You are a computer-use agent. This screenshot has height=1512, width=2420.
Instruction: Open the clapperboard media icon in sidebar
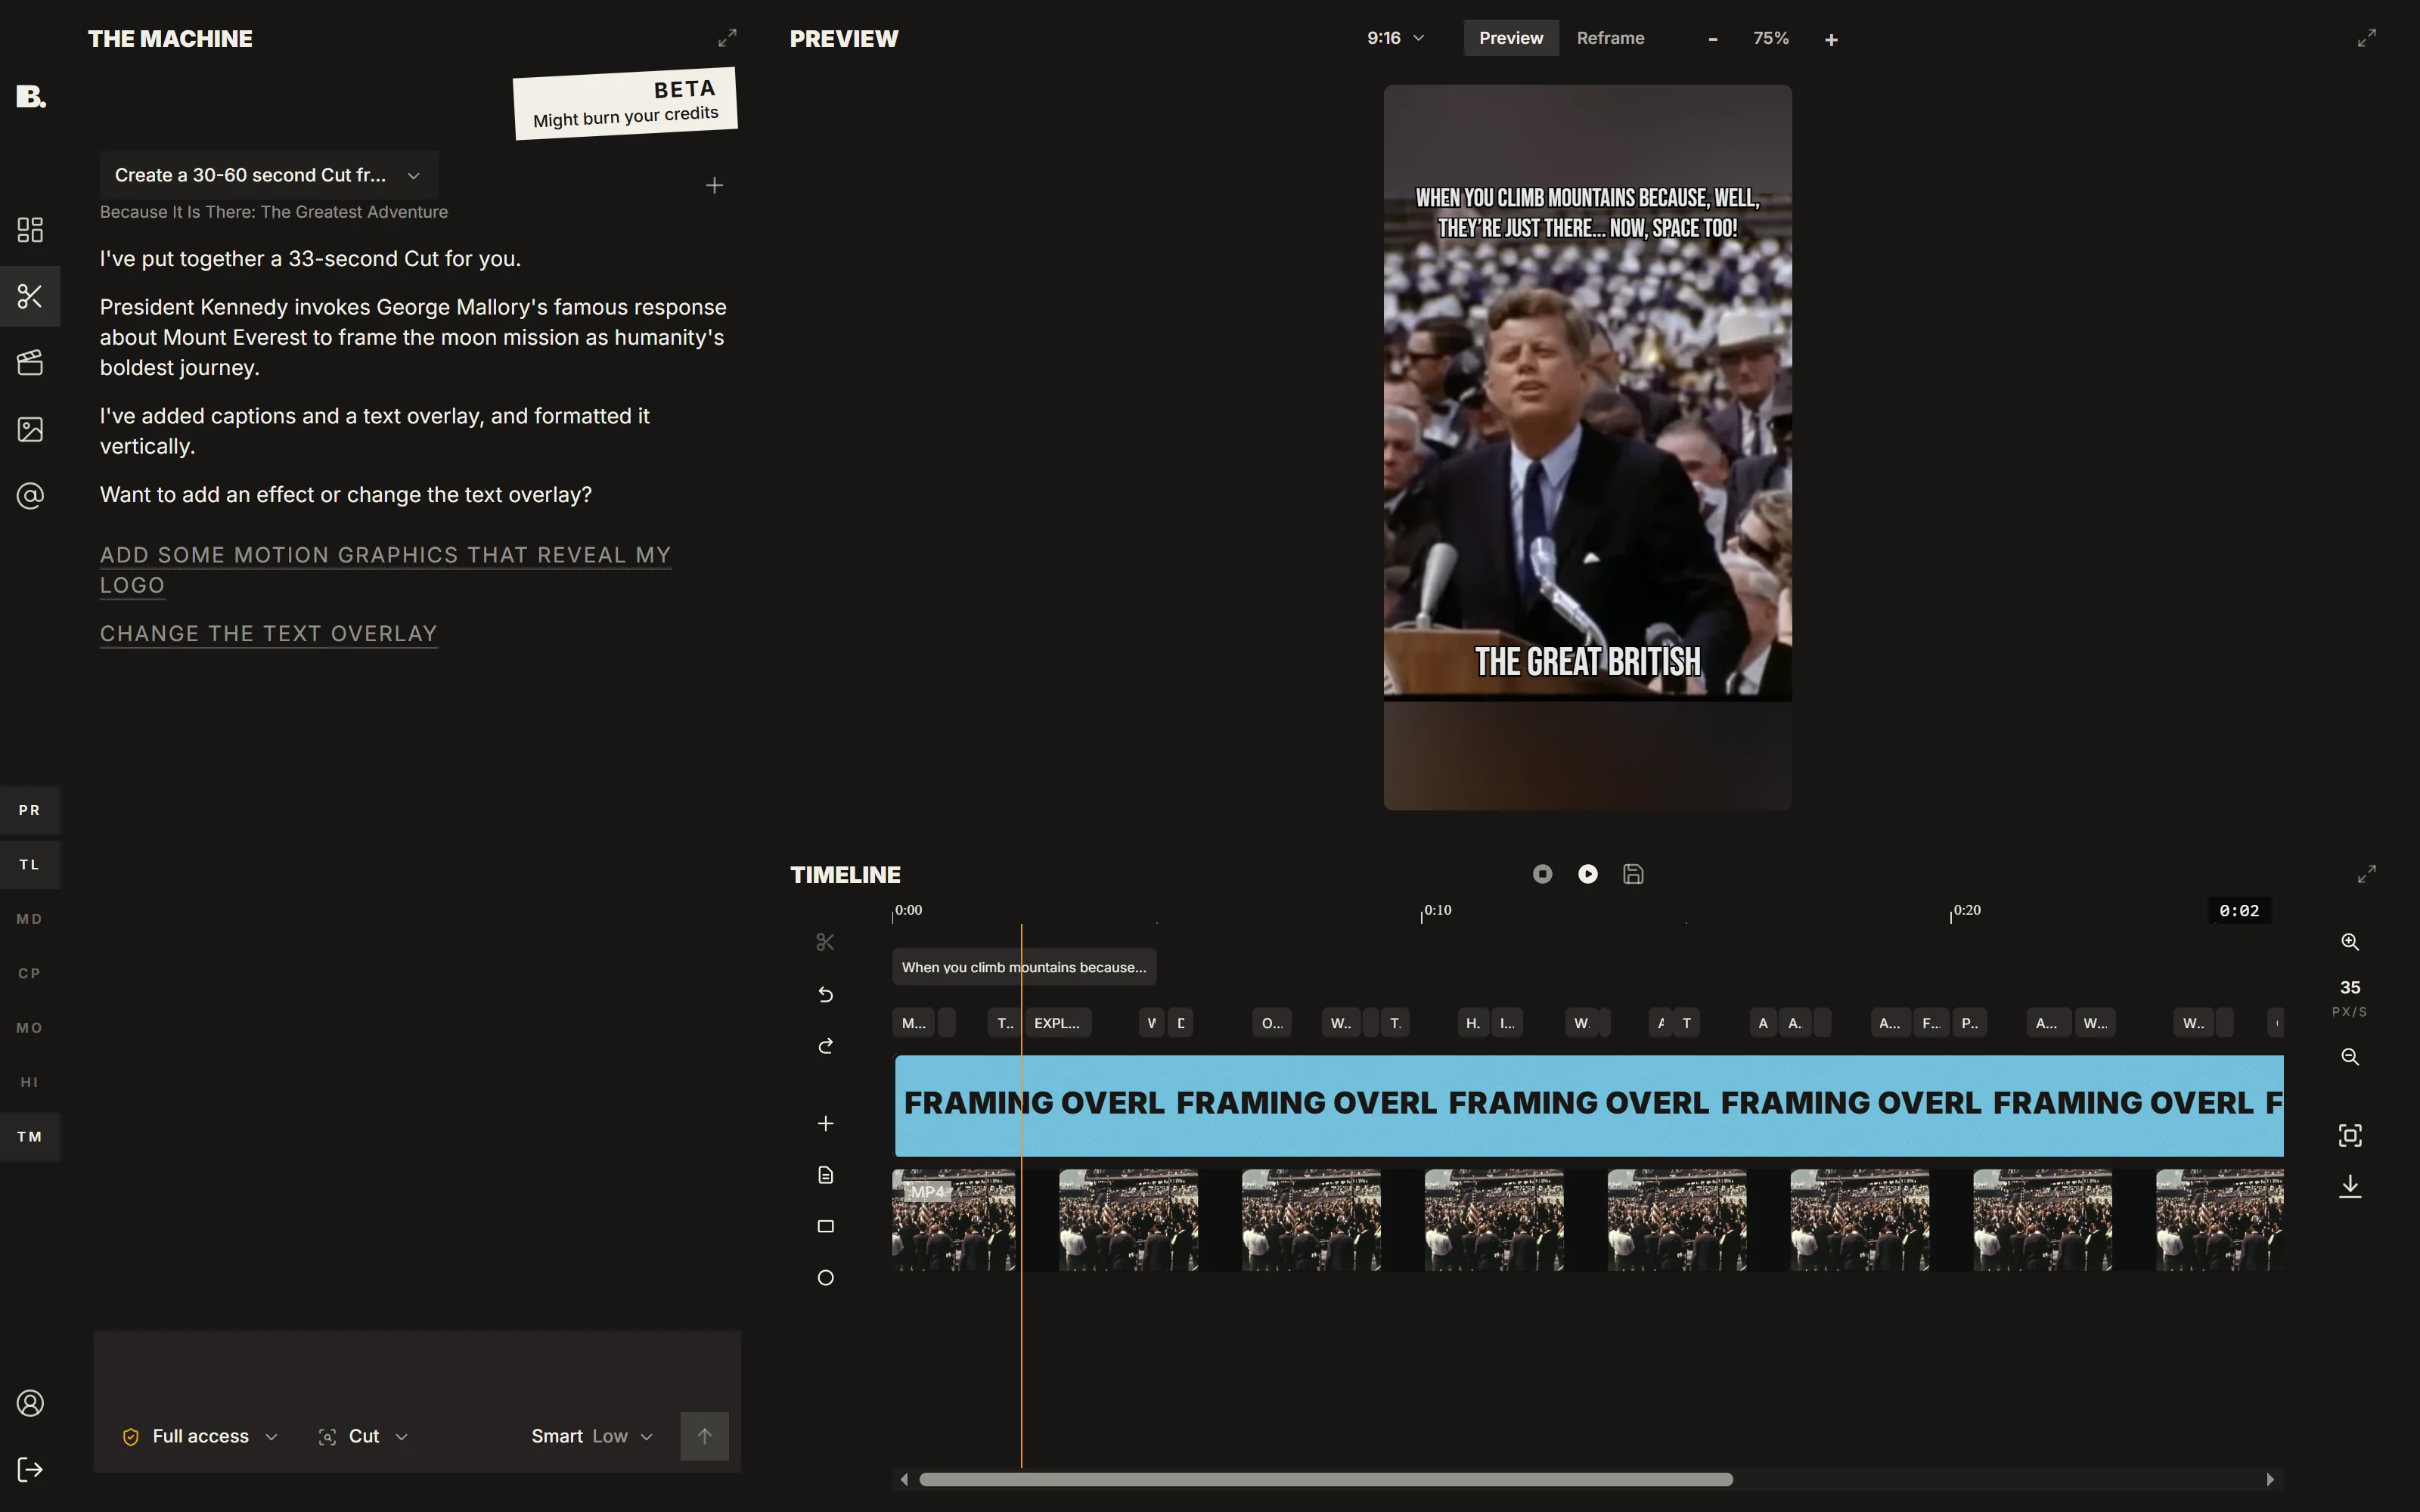[x=30, y=362]
